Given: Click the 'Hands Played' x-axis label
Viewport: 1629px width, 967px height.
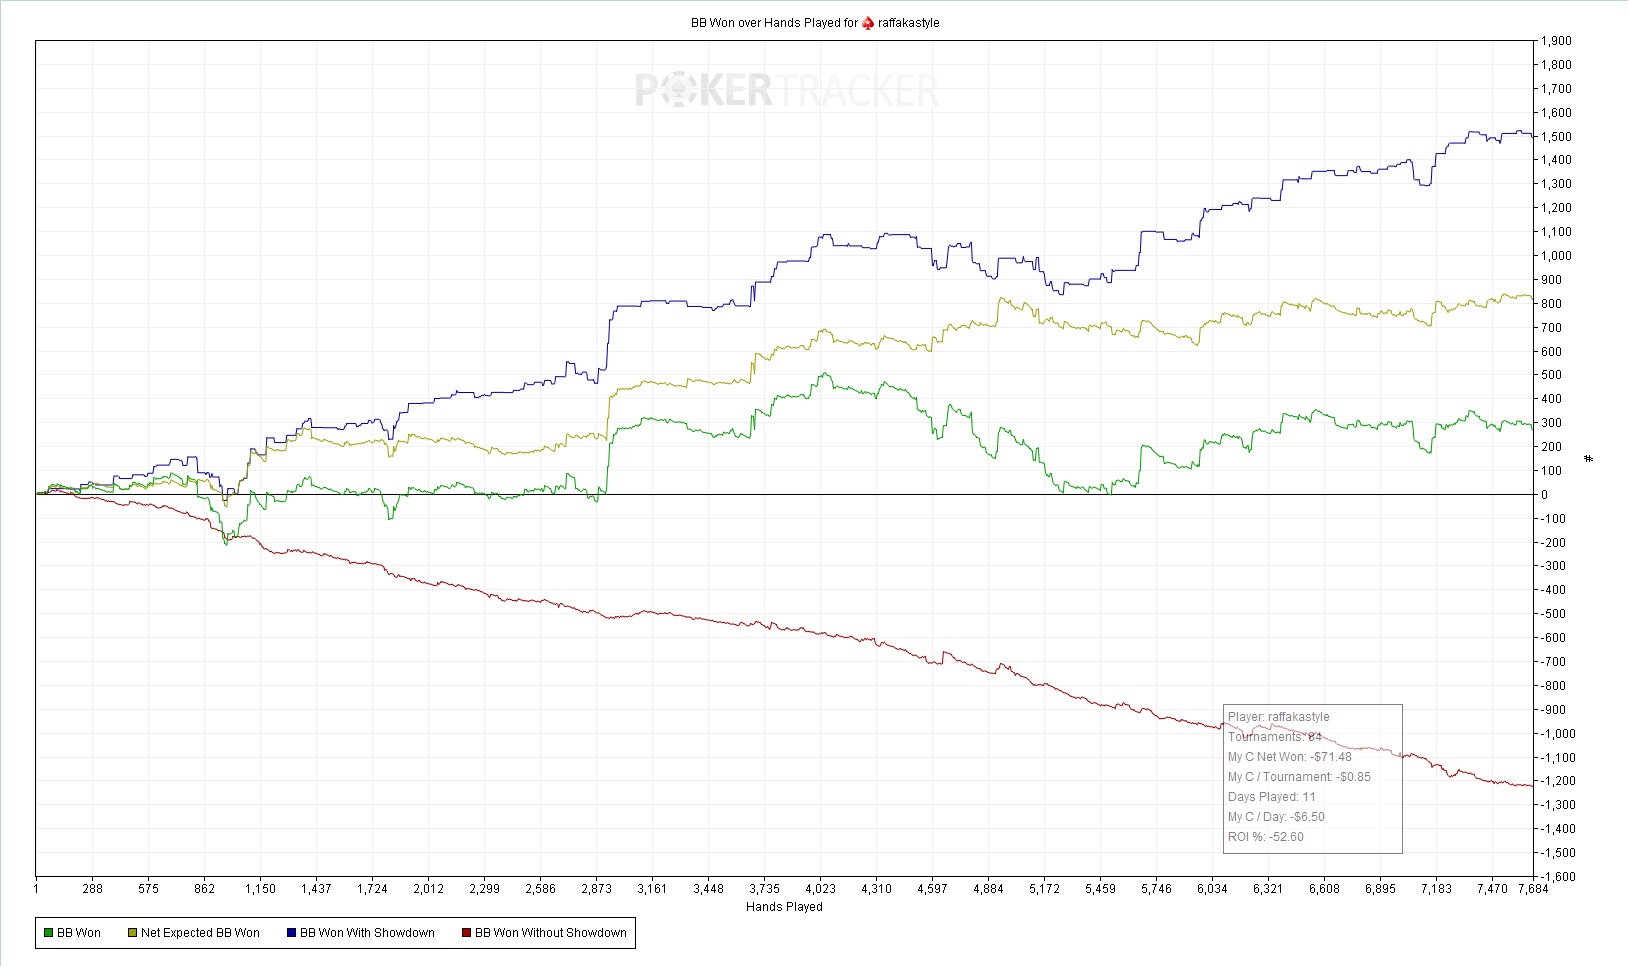Looking at the screenshot, I should (784, 907).
